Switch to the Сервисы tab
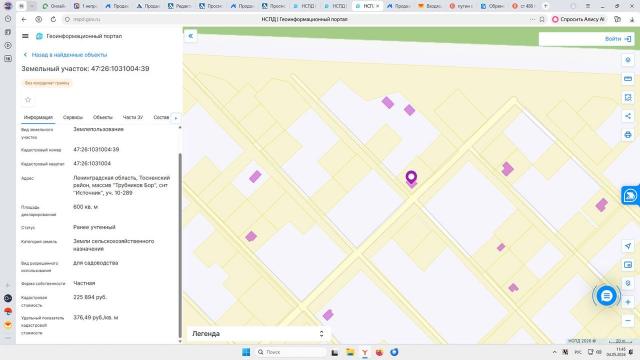The height and width of the screenshot is (360, 640). (x=73, y=117)
